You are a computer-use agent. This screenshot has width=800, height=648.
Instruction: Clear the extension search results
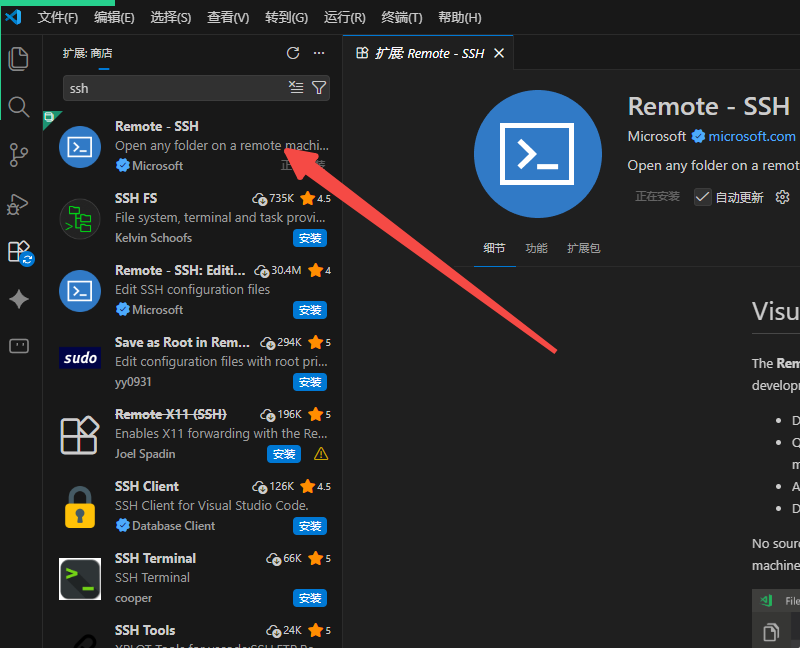tap(295, 88)
